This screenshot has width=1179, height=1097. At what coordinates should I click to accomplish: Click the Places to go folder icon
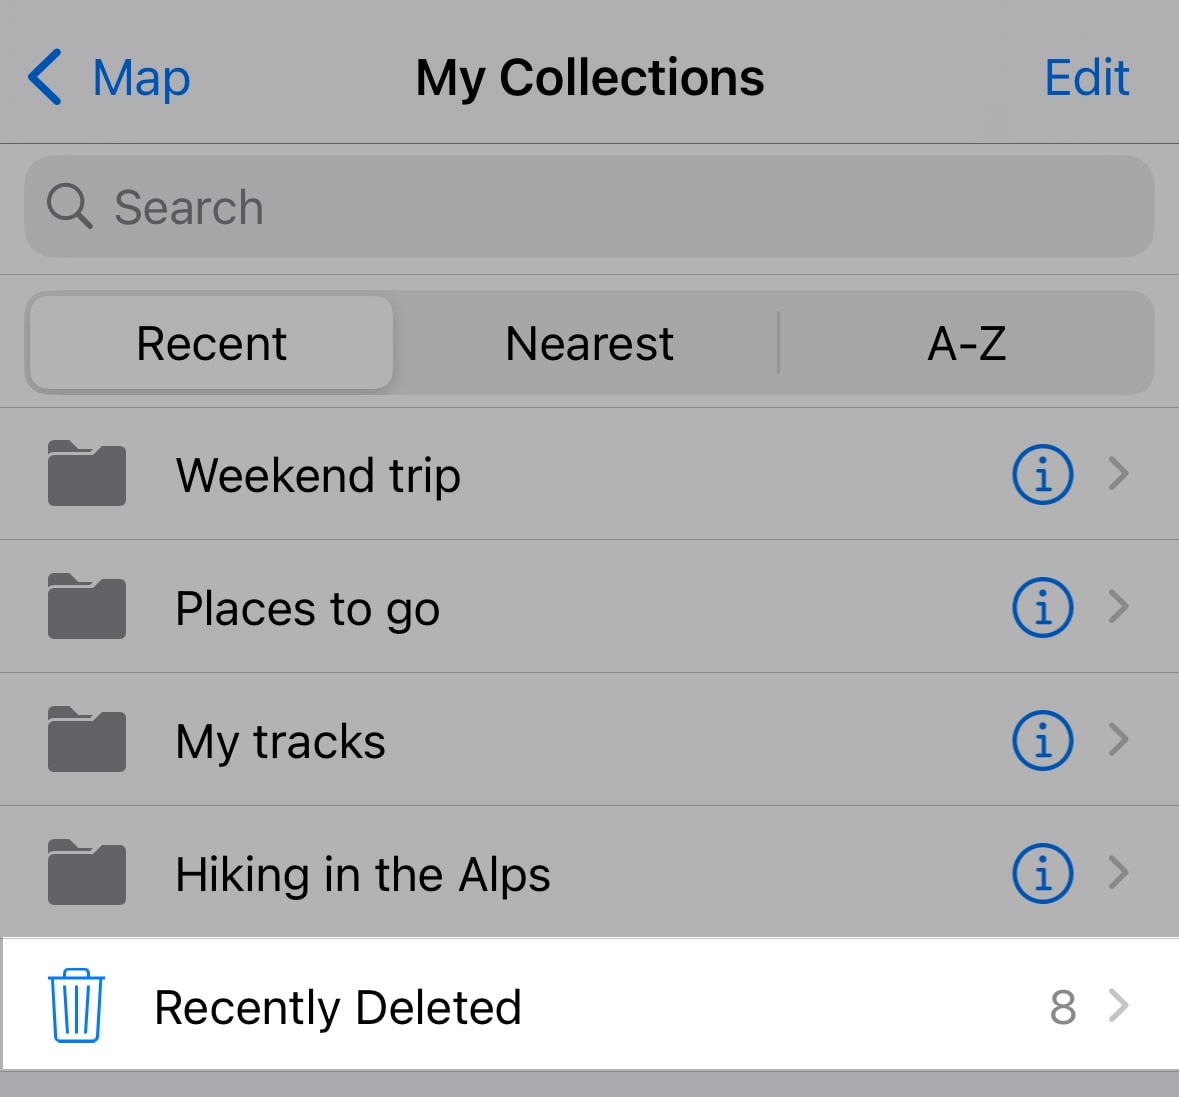[86, 607]
